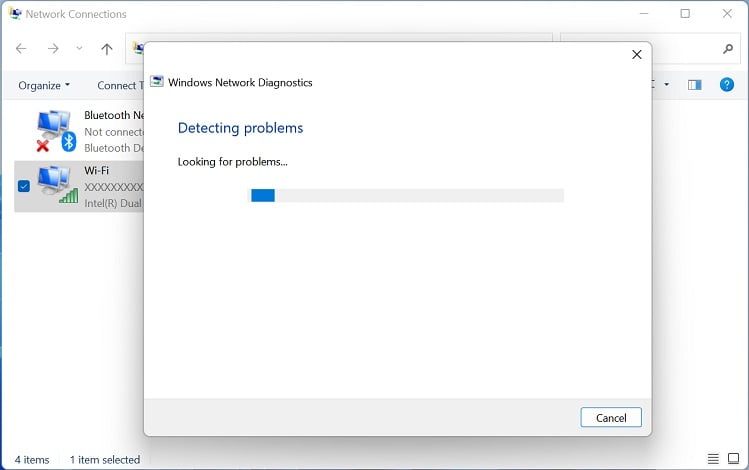
Task: Click the Network Connections title bar icon
Action: pos(15,13)
